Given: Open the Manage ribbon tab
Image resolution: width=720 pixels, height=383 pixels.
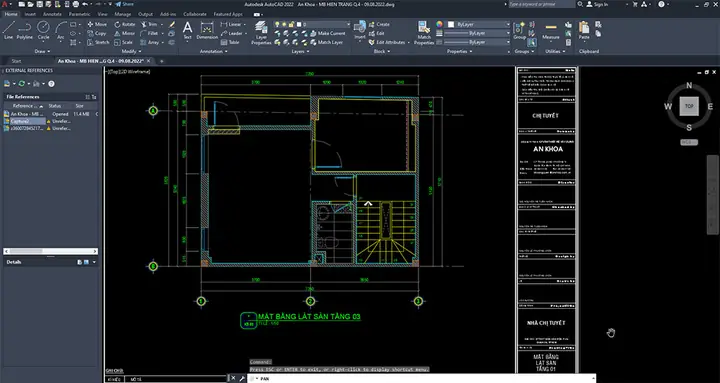Looking at the screenshot, I should coord(123,14).
